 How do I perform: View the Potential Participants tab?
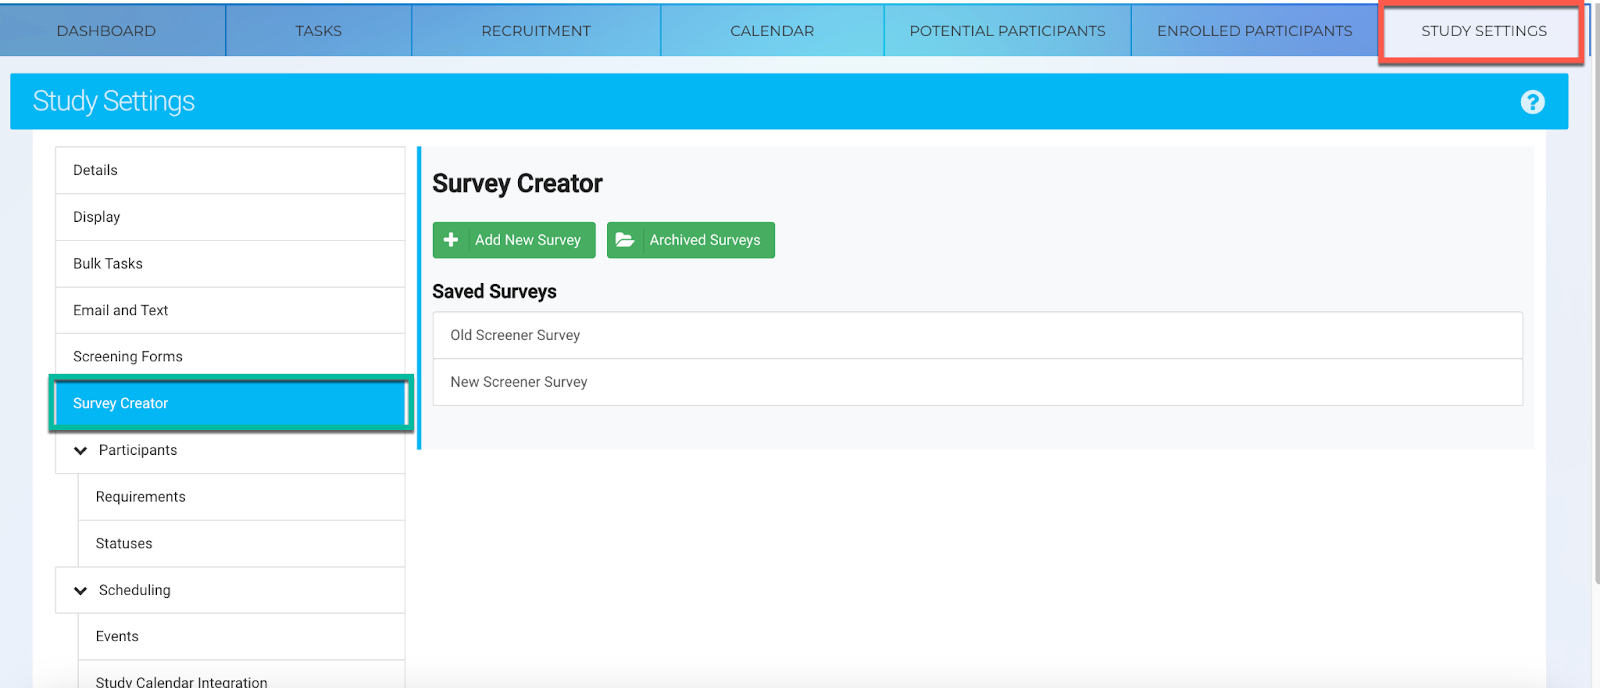1007,31
